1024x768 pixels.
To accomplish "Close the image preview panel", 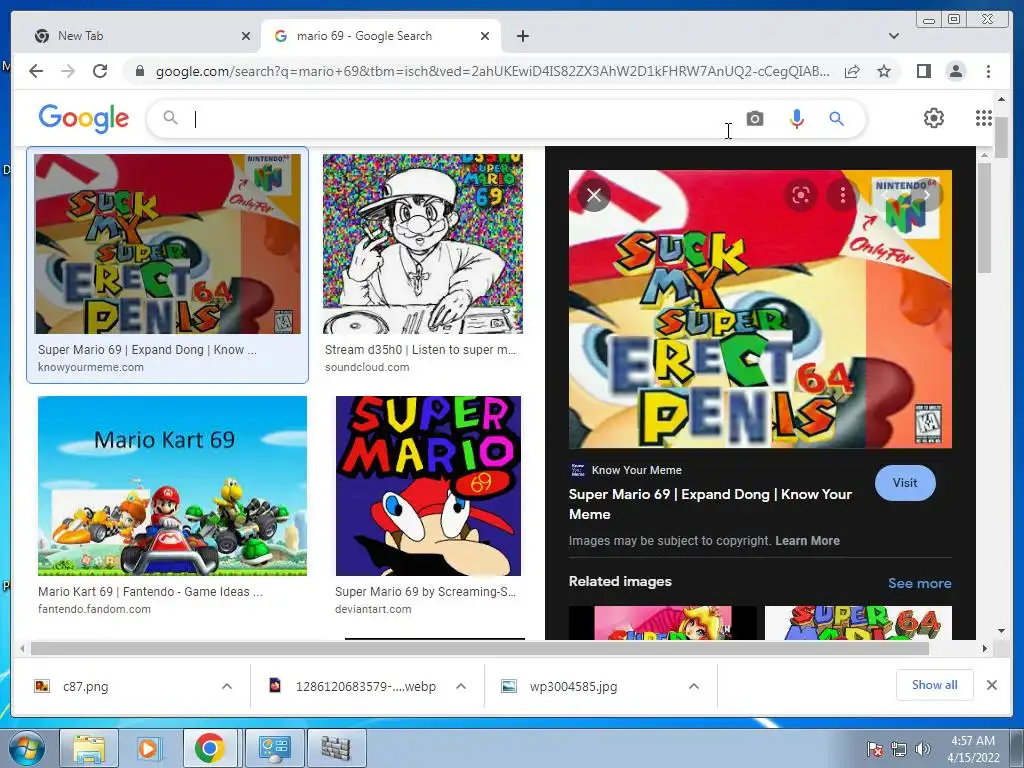I will 594,195.
